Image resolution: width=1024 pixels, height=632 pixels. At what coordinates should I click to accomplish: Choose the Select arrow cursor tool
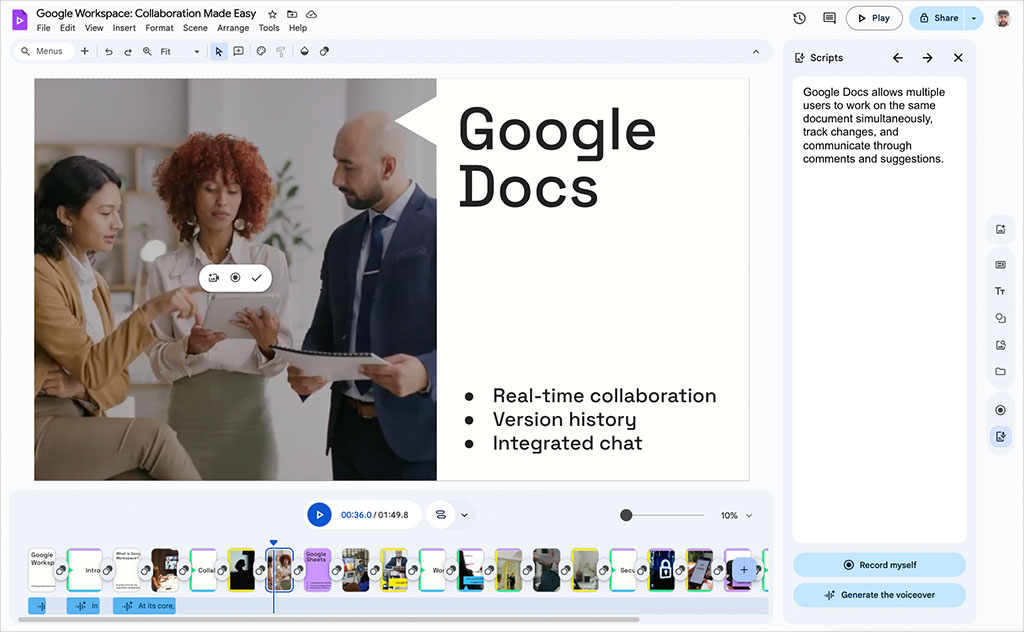tap(219, 51)
